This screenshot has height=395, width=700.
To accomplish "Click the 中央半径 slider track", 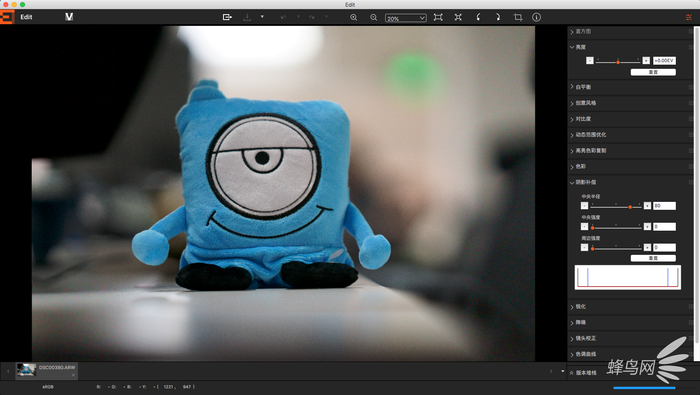I will (x=616, y=206).
